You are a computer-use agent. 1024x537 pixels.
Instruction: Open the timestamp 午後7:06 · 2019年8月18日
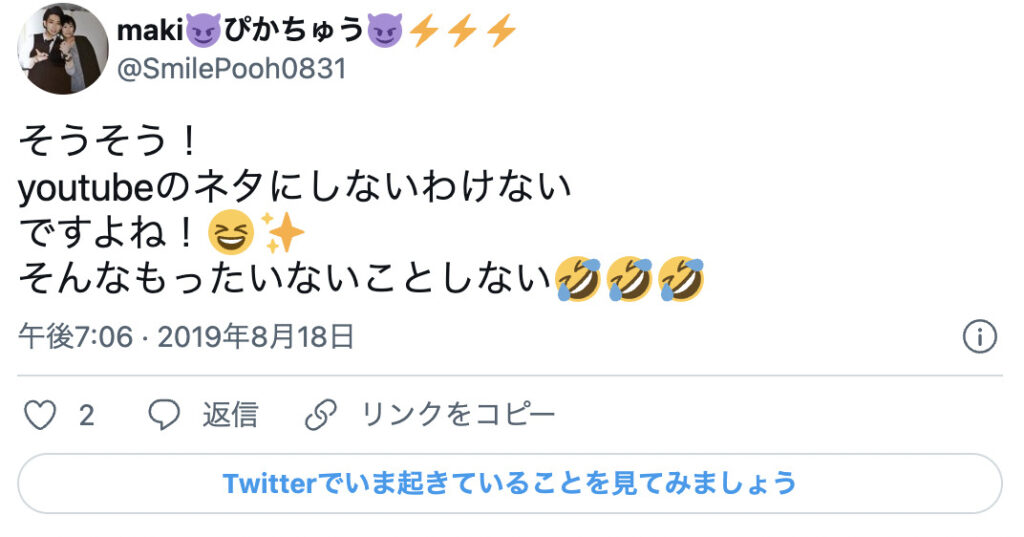[x=186, y=337]
